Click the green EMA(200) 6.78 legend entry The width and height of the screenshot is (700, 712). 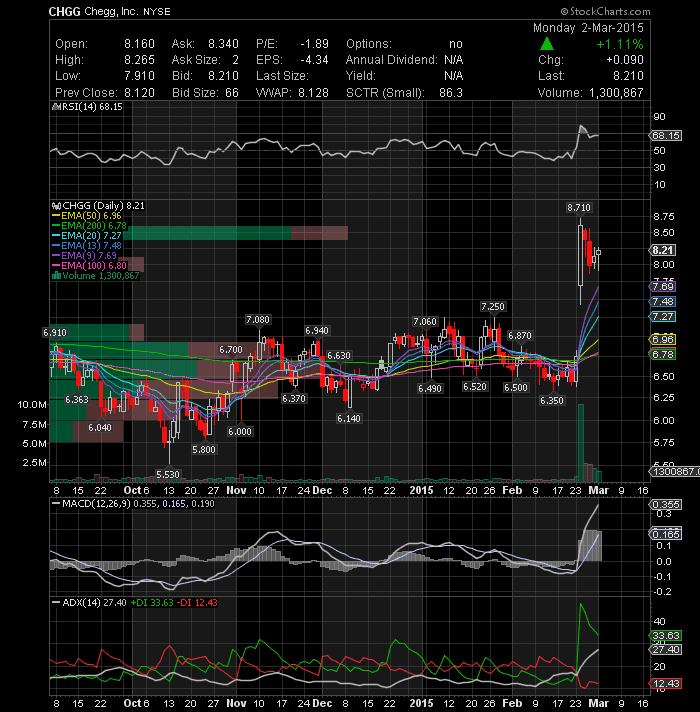89,226
